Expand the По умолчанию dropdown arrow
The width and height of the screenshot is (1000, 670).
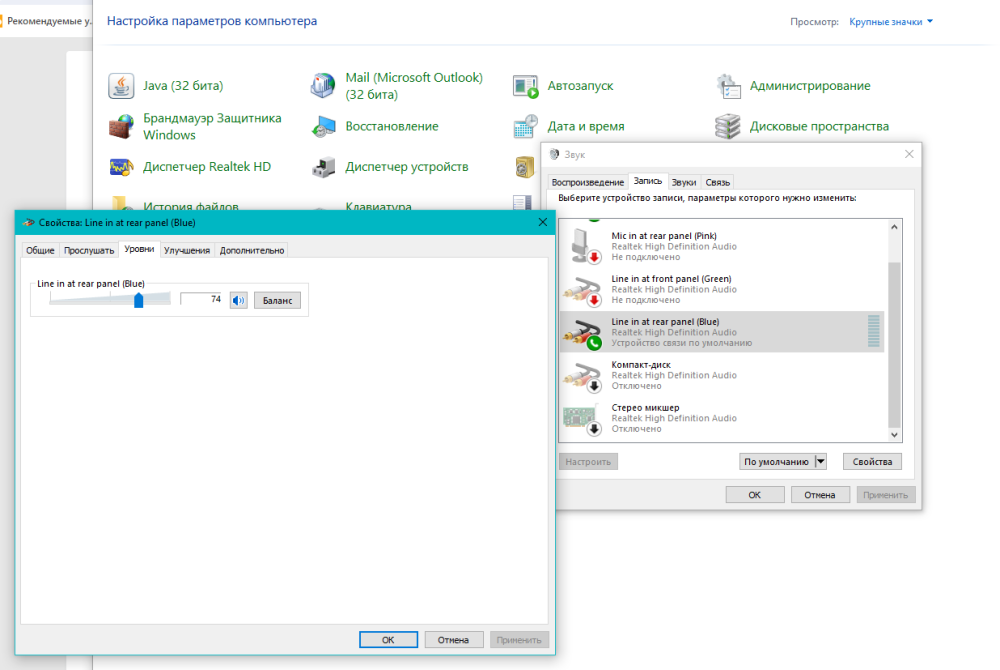[x=821, y=462]
